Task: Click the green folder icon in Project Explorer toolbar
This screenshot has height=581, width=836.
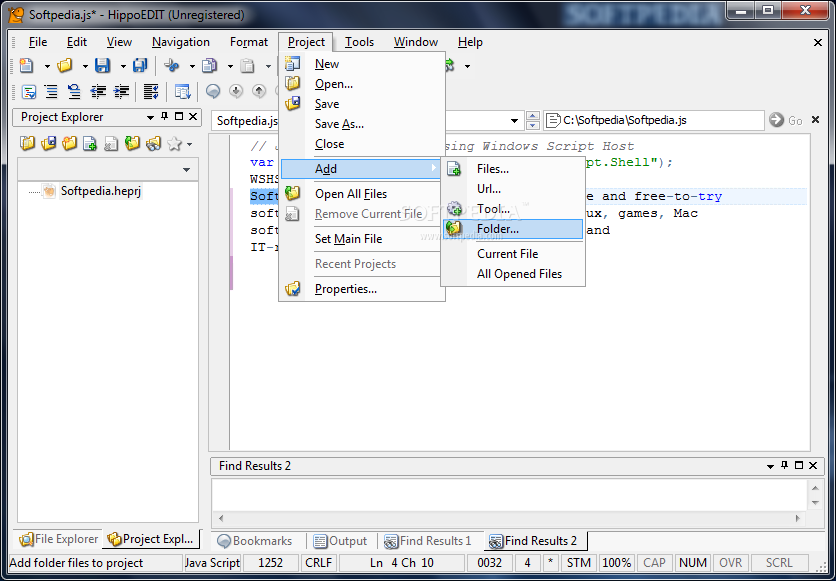Action: click(x=132, y=143)
